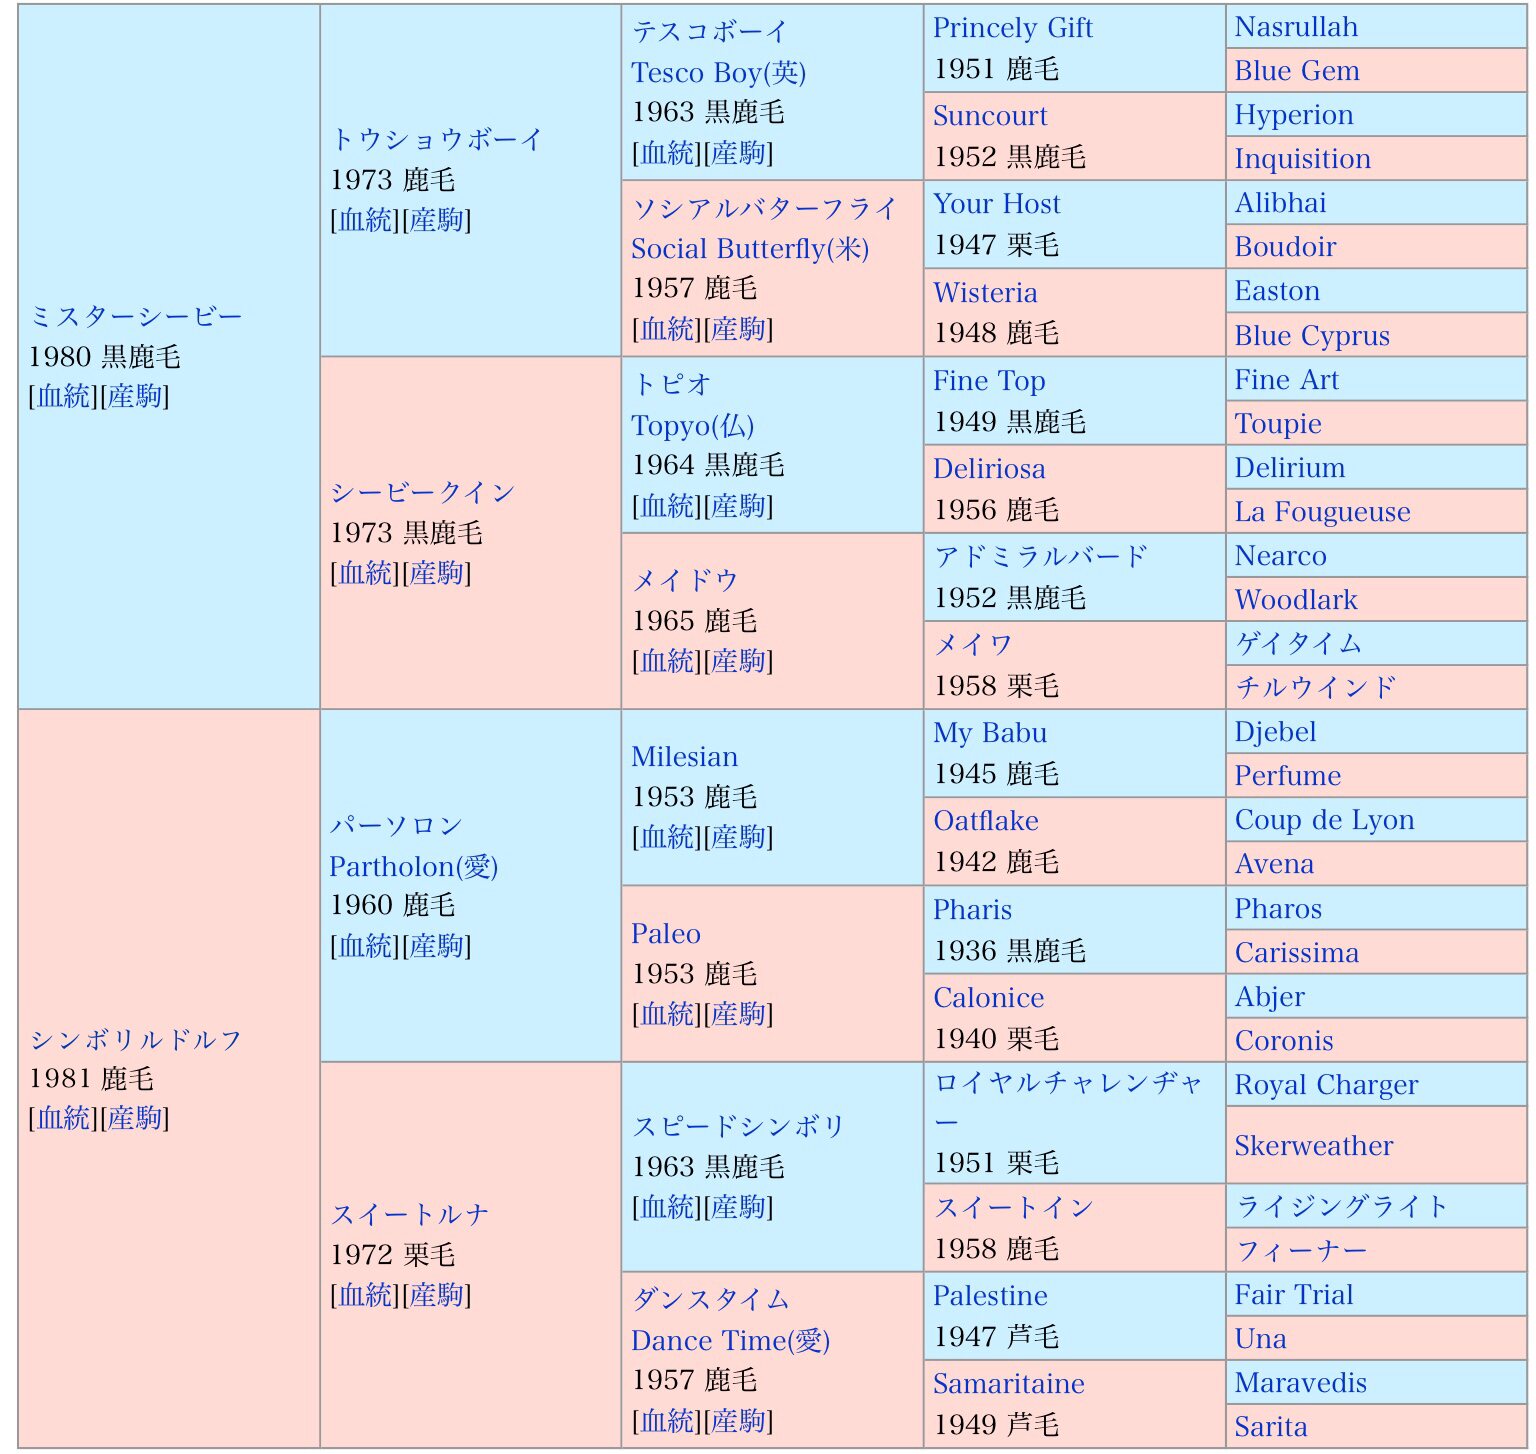The width and height of the screenshot is (1536, 1454).
Task: Go to the Calonice entry
Action: pyautogui.click(x=988, y=998)
